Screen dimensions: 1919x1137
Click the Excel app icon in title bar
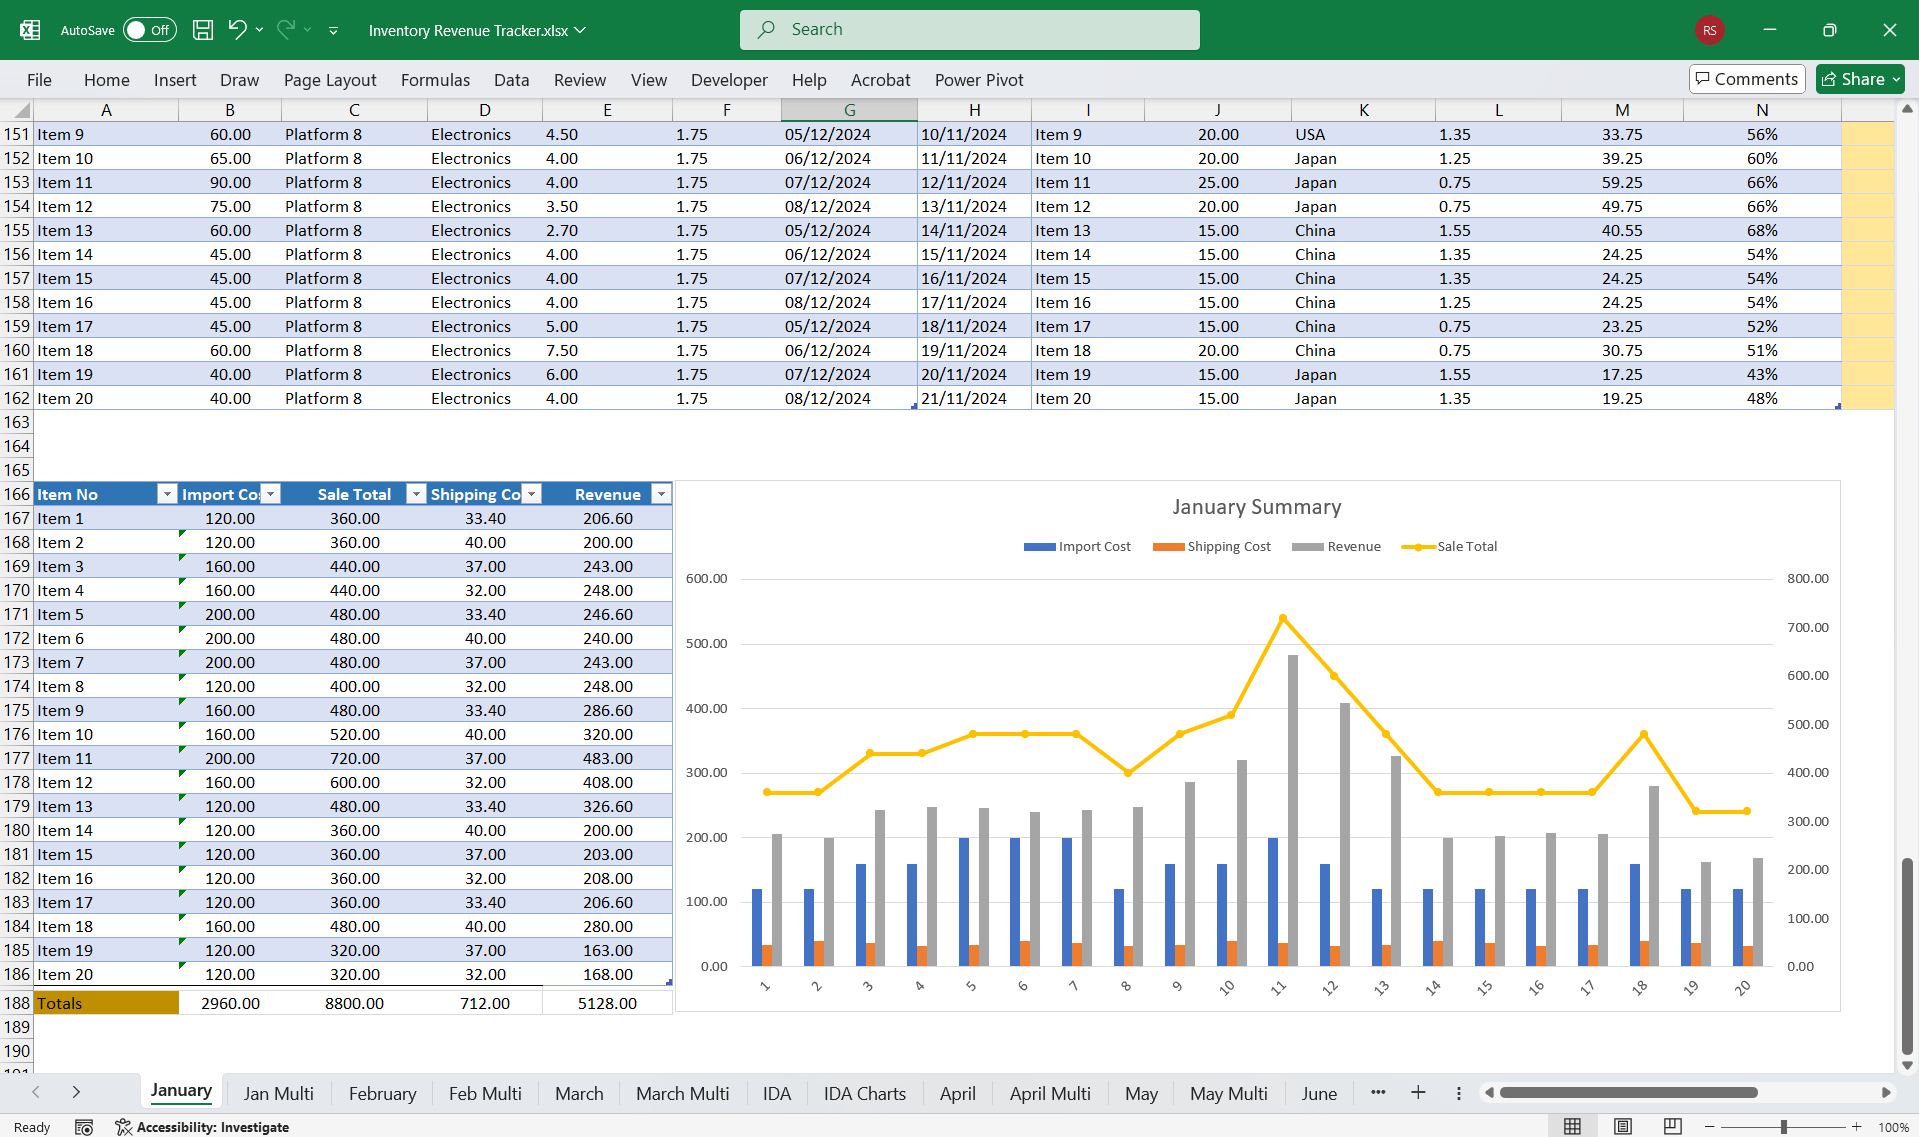point(30,30)
